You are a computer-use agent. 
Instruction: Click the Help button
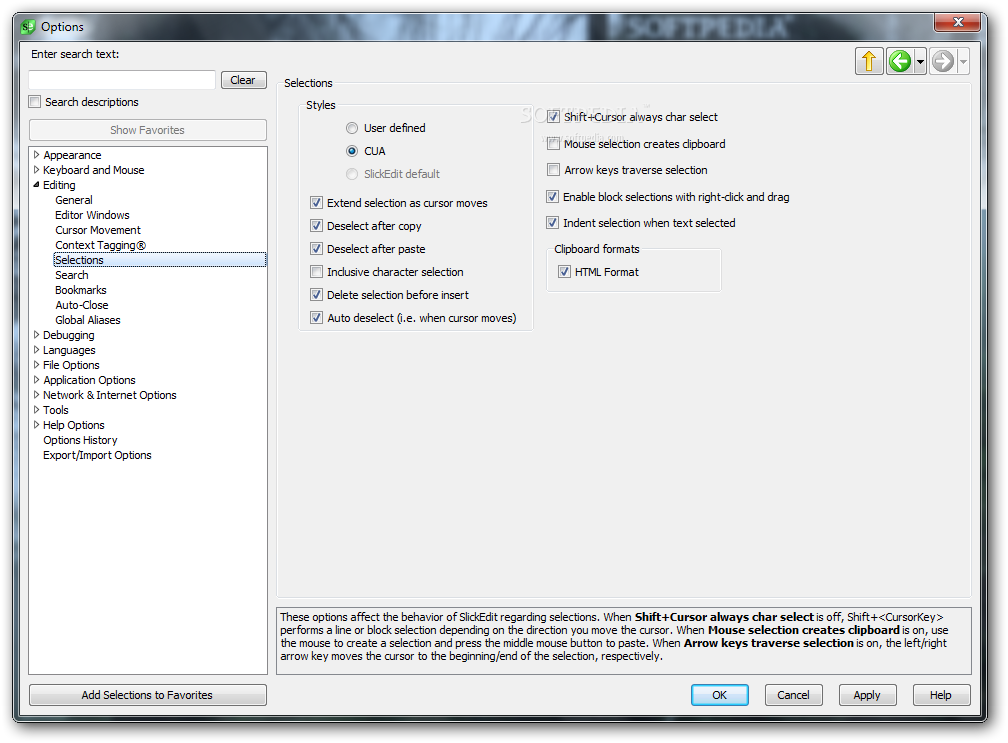941,695
